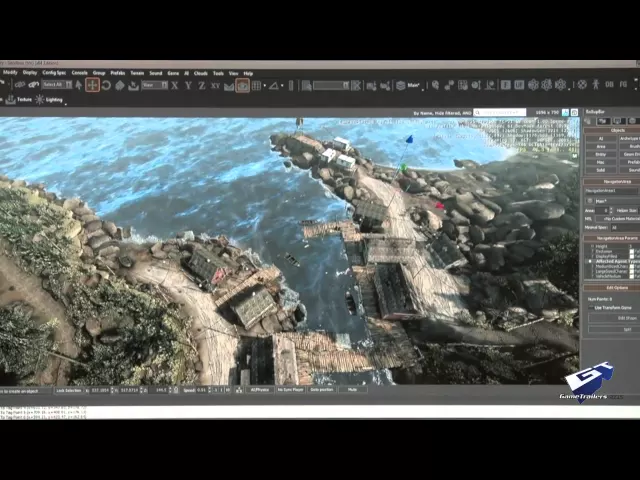Lock movement to the X axis
The height and width of the screenshot is (480, 640).
(175, 85)
